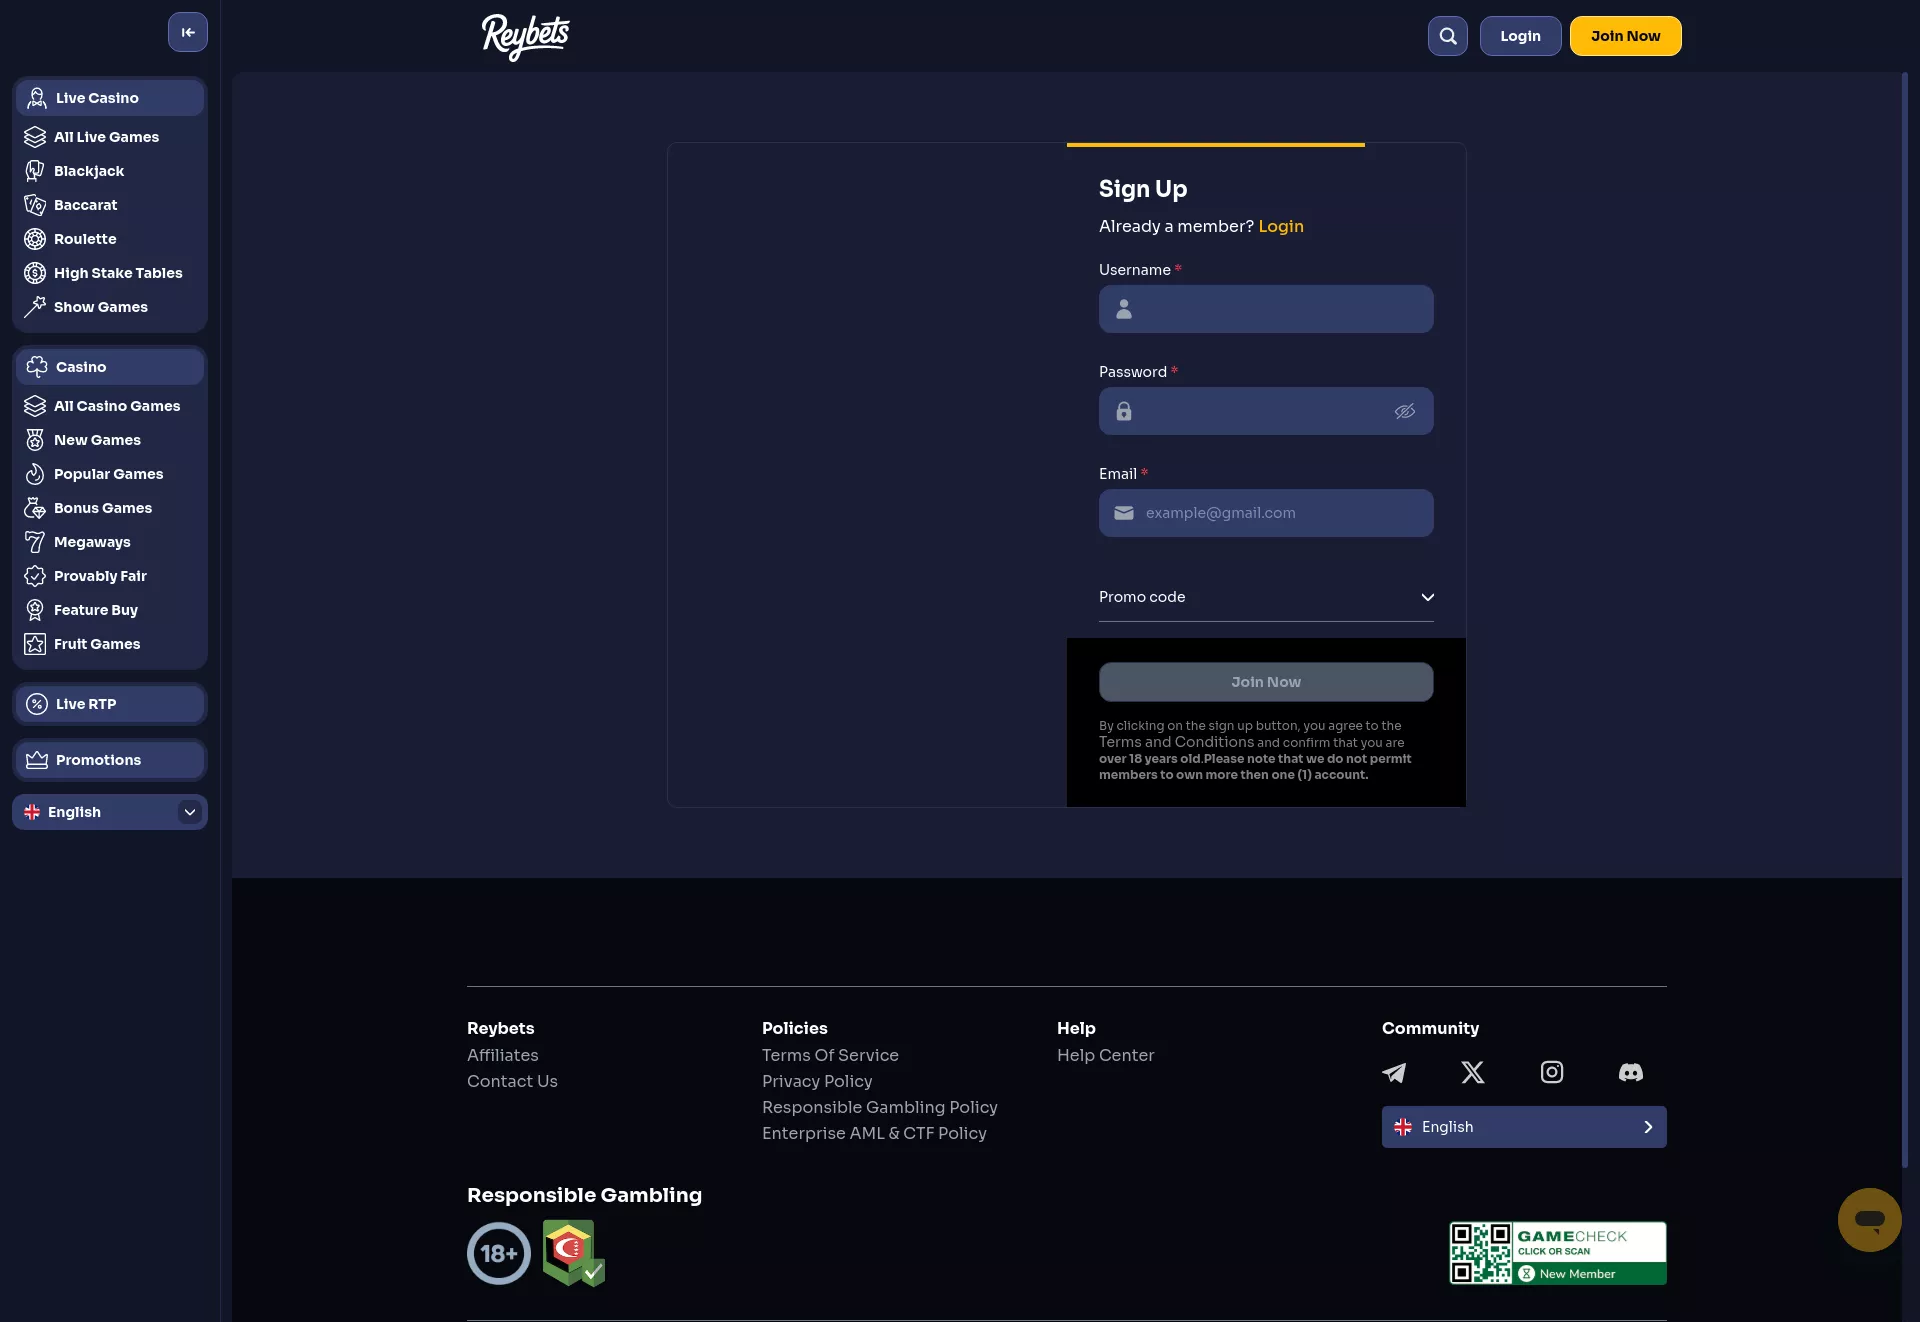Image resolution: width=1920 pixels, height=1322 pixels.
Task: Change language from the footer English selector
Action: click(x=1523, y=1126)
